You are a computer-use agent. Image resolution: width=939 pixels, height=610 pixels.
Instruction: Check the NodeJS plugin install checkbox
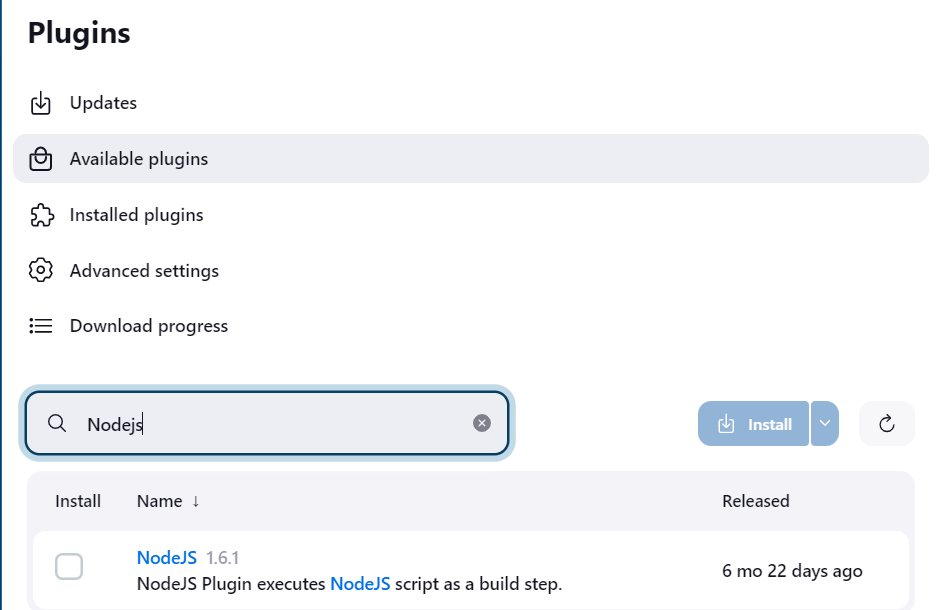click(69, 567)
